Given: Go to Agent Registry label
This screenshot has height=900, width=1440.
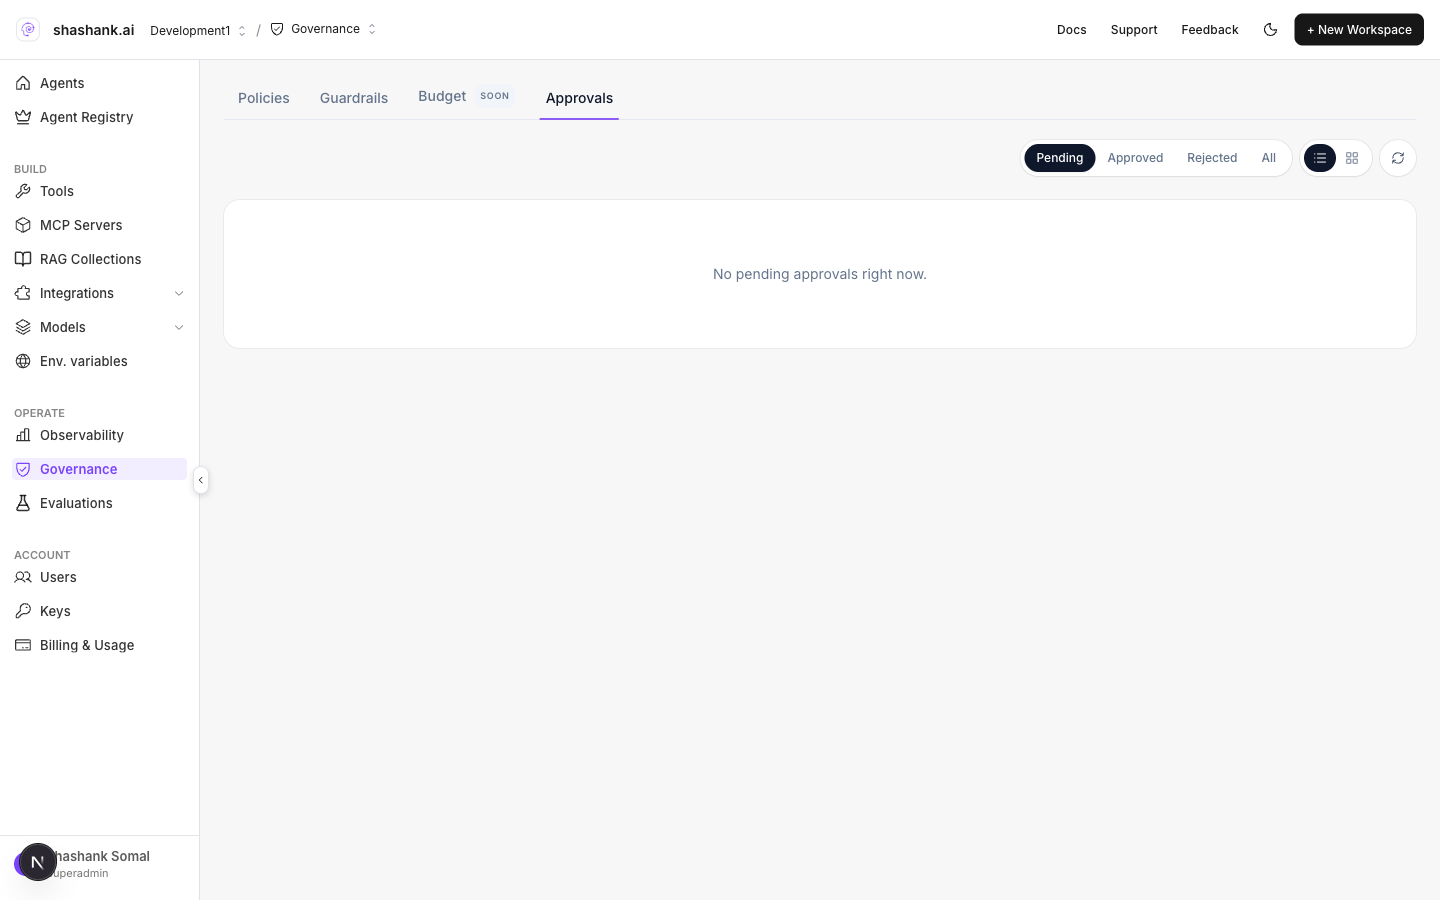Looking at the screenshot, I should pyautogui.click(x=86, y=117).
